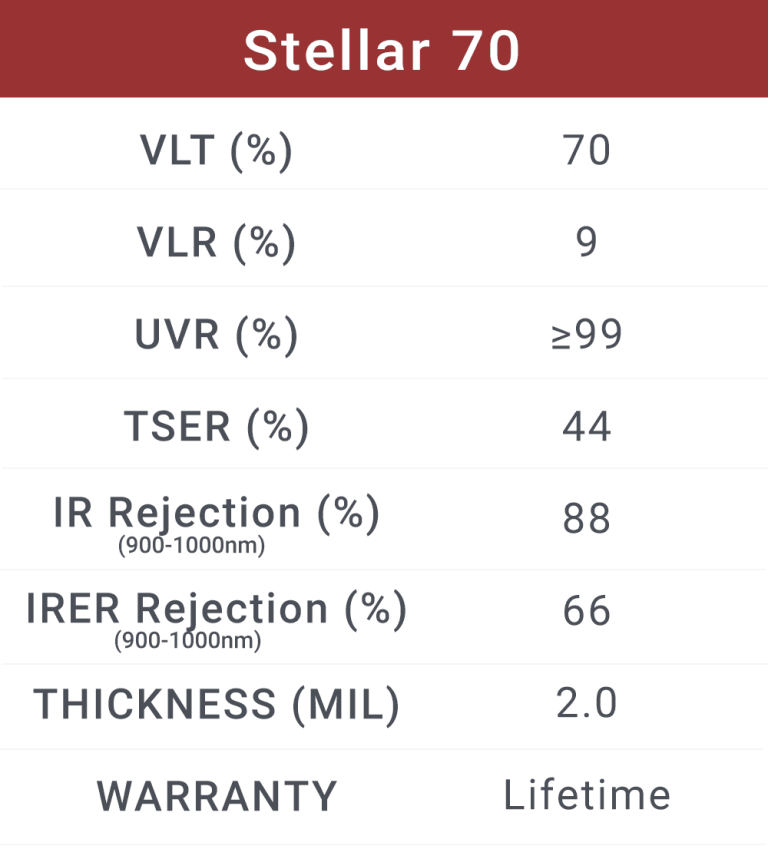Click the VLR value 9
The width and height of the screenshot is (768, 849).
(587, 242)
